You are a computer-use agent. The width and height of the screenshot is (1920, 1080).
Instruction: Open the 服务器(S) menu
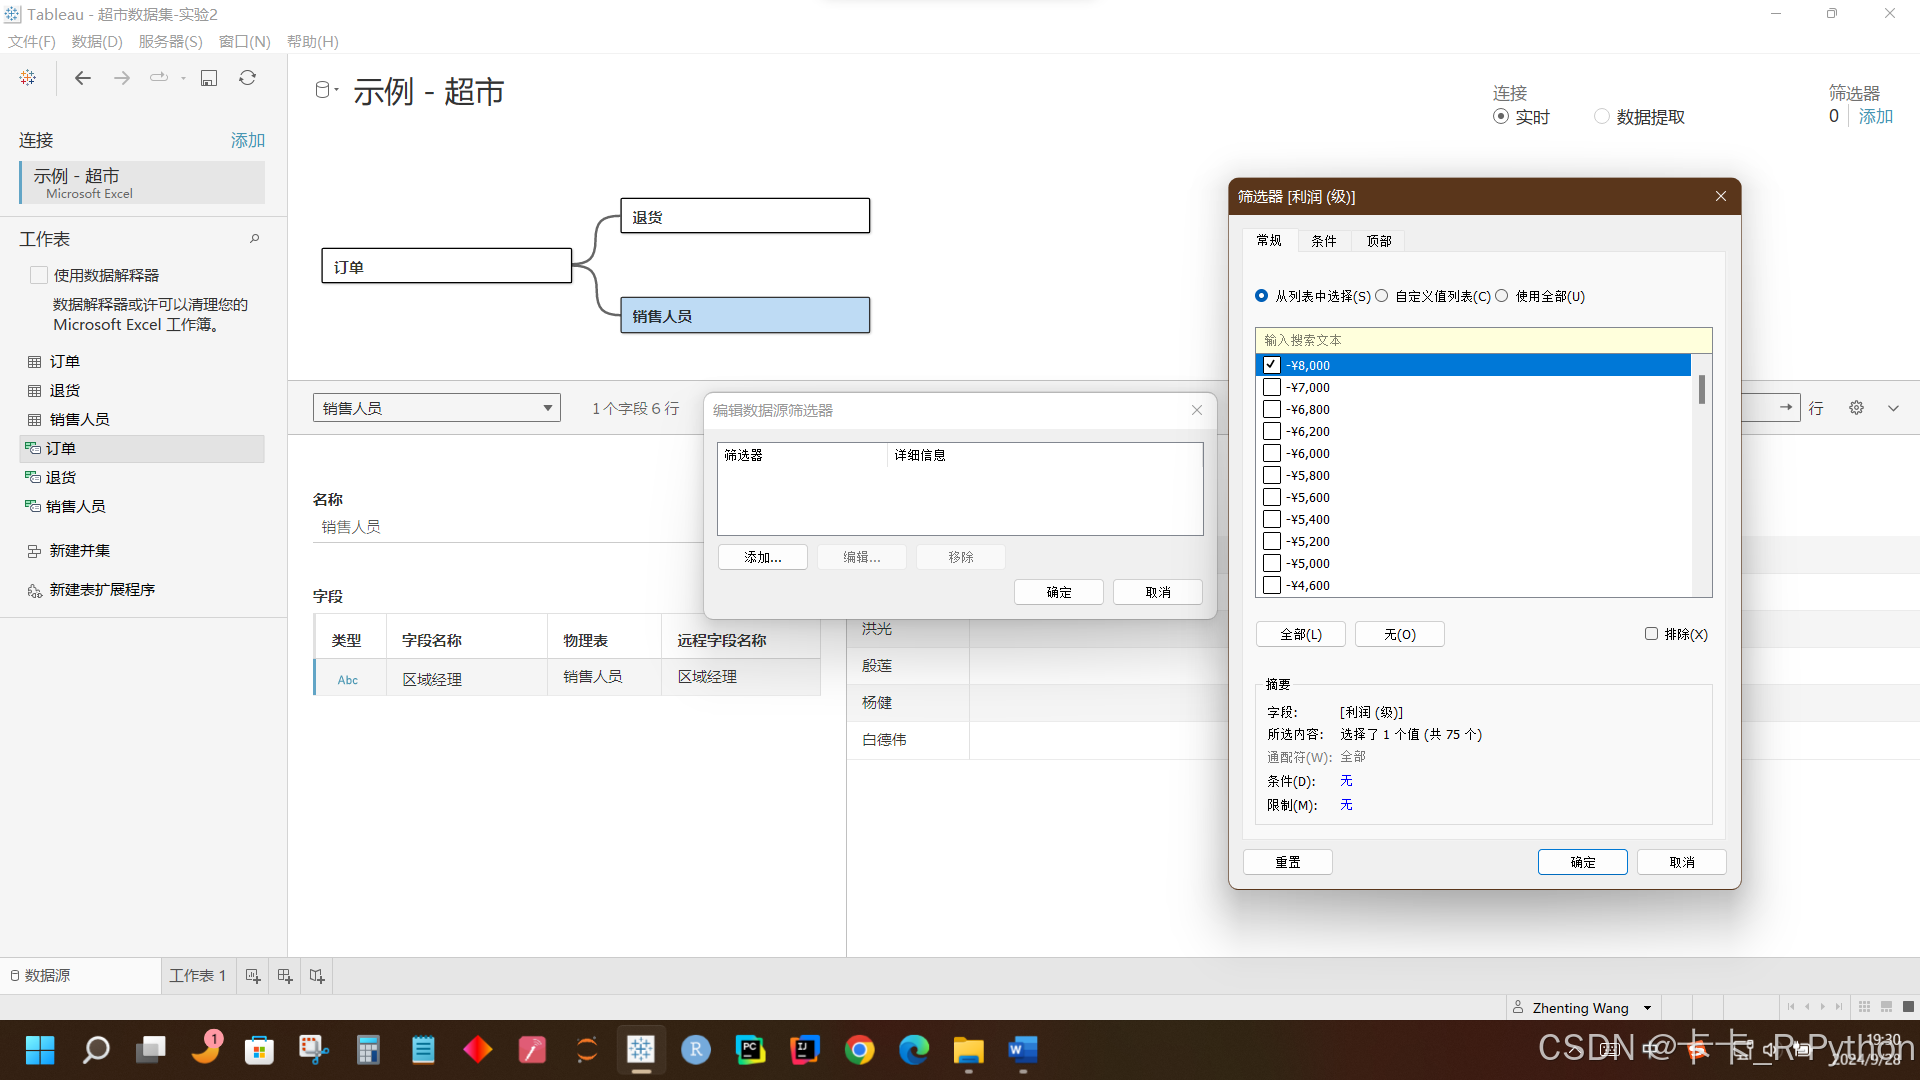click(x=170, y=42)
